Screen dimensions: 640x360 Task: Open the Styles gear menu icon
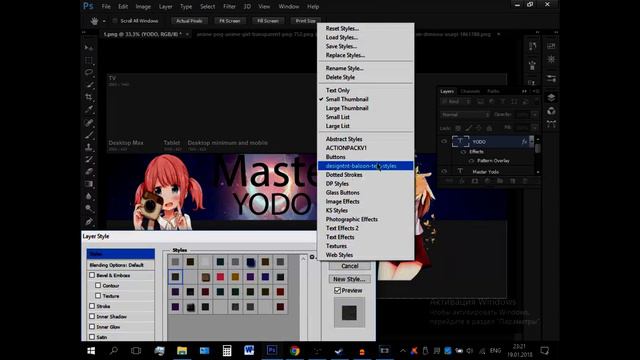313,257
